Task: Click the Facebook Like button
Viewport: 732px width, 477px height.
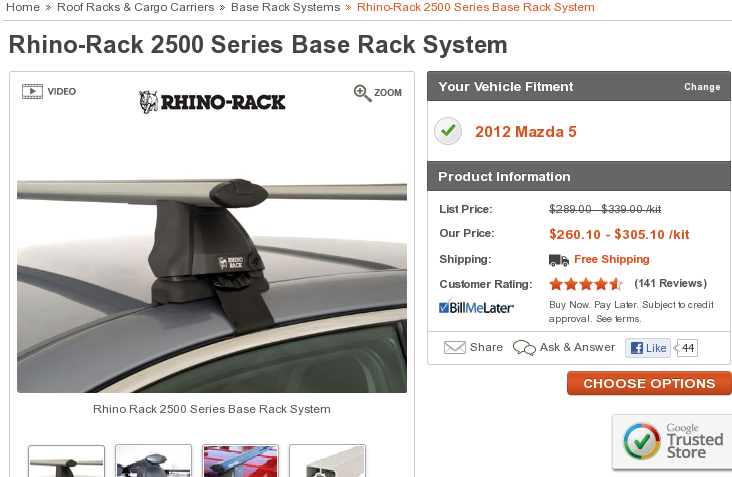Action: tap(648, 348)
